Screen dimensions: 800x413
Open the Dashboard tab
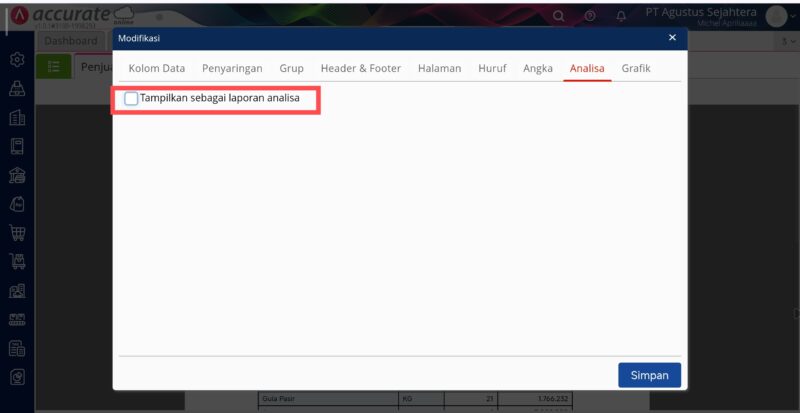pos(70,41)
